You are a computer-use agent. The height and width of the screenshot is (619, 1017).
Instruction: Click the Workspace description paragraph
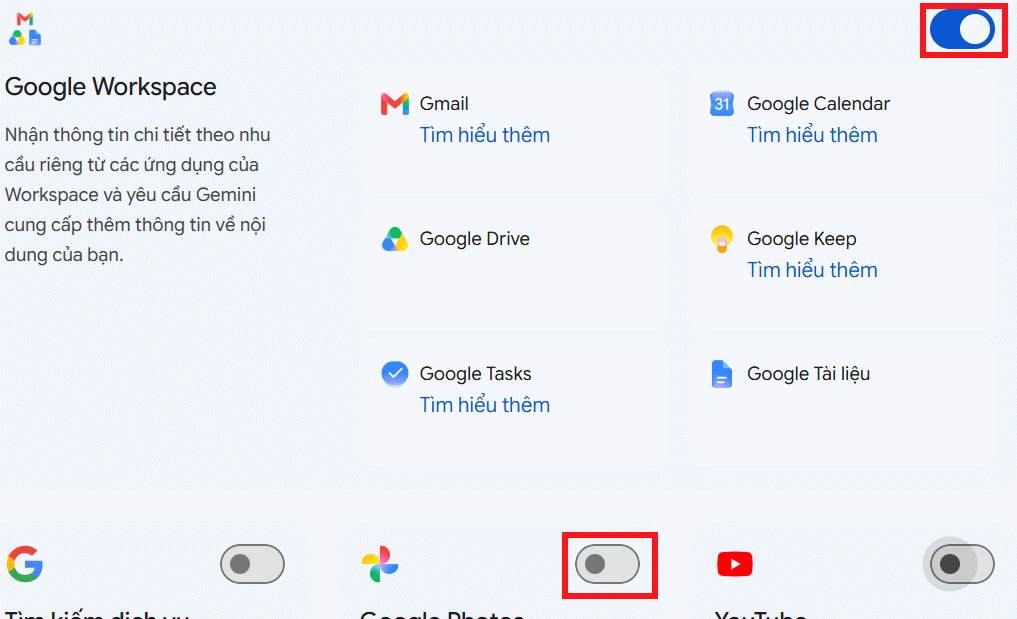pyautogui.click(x=138, y=195)
